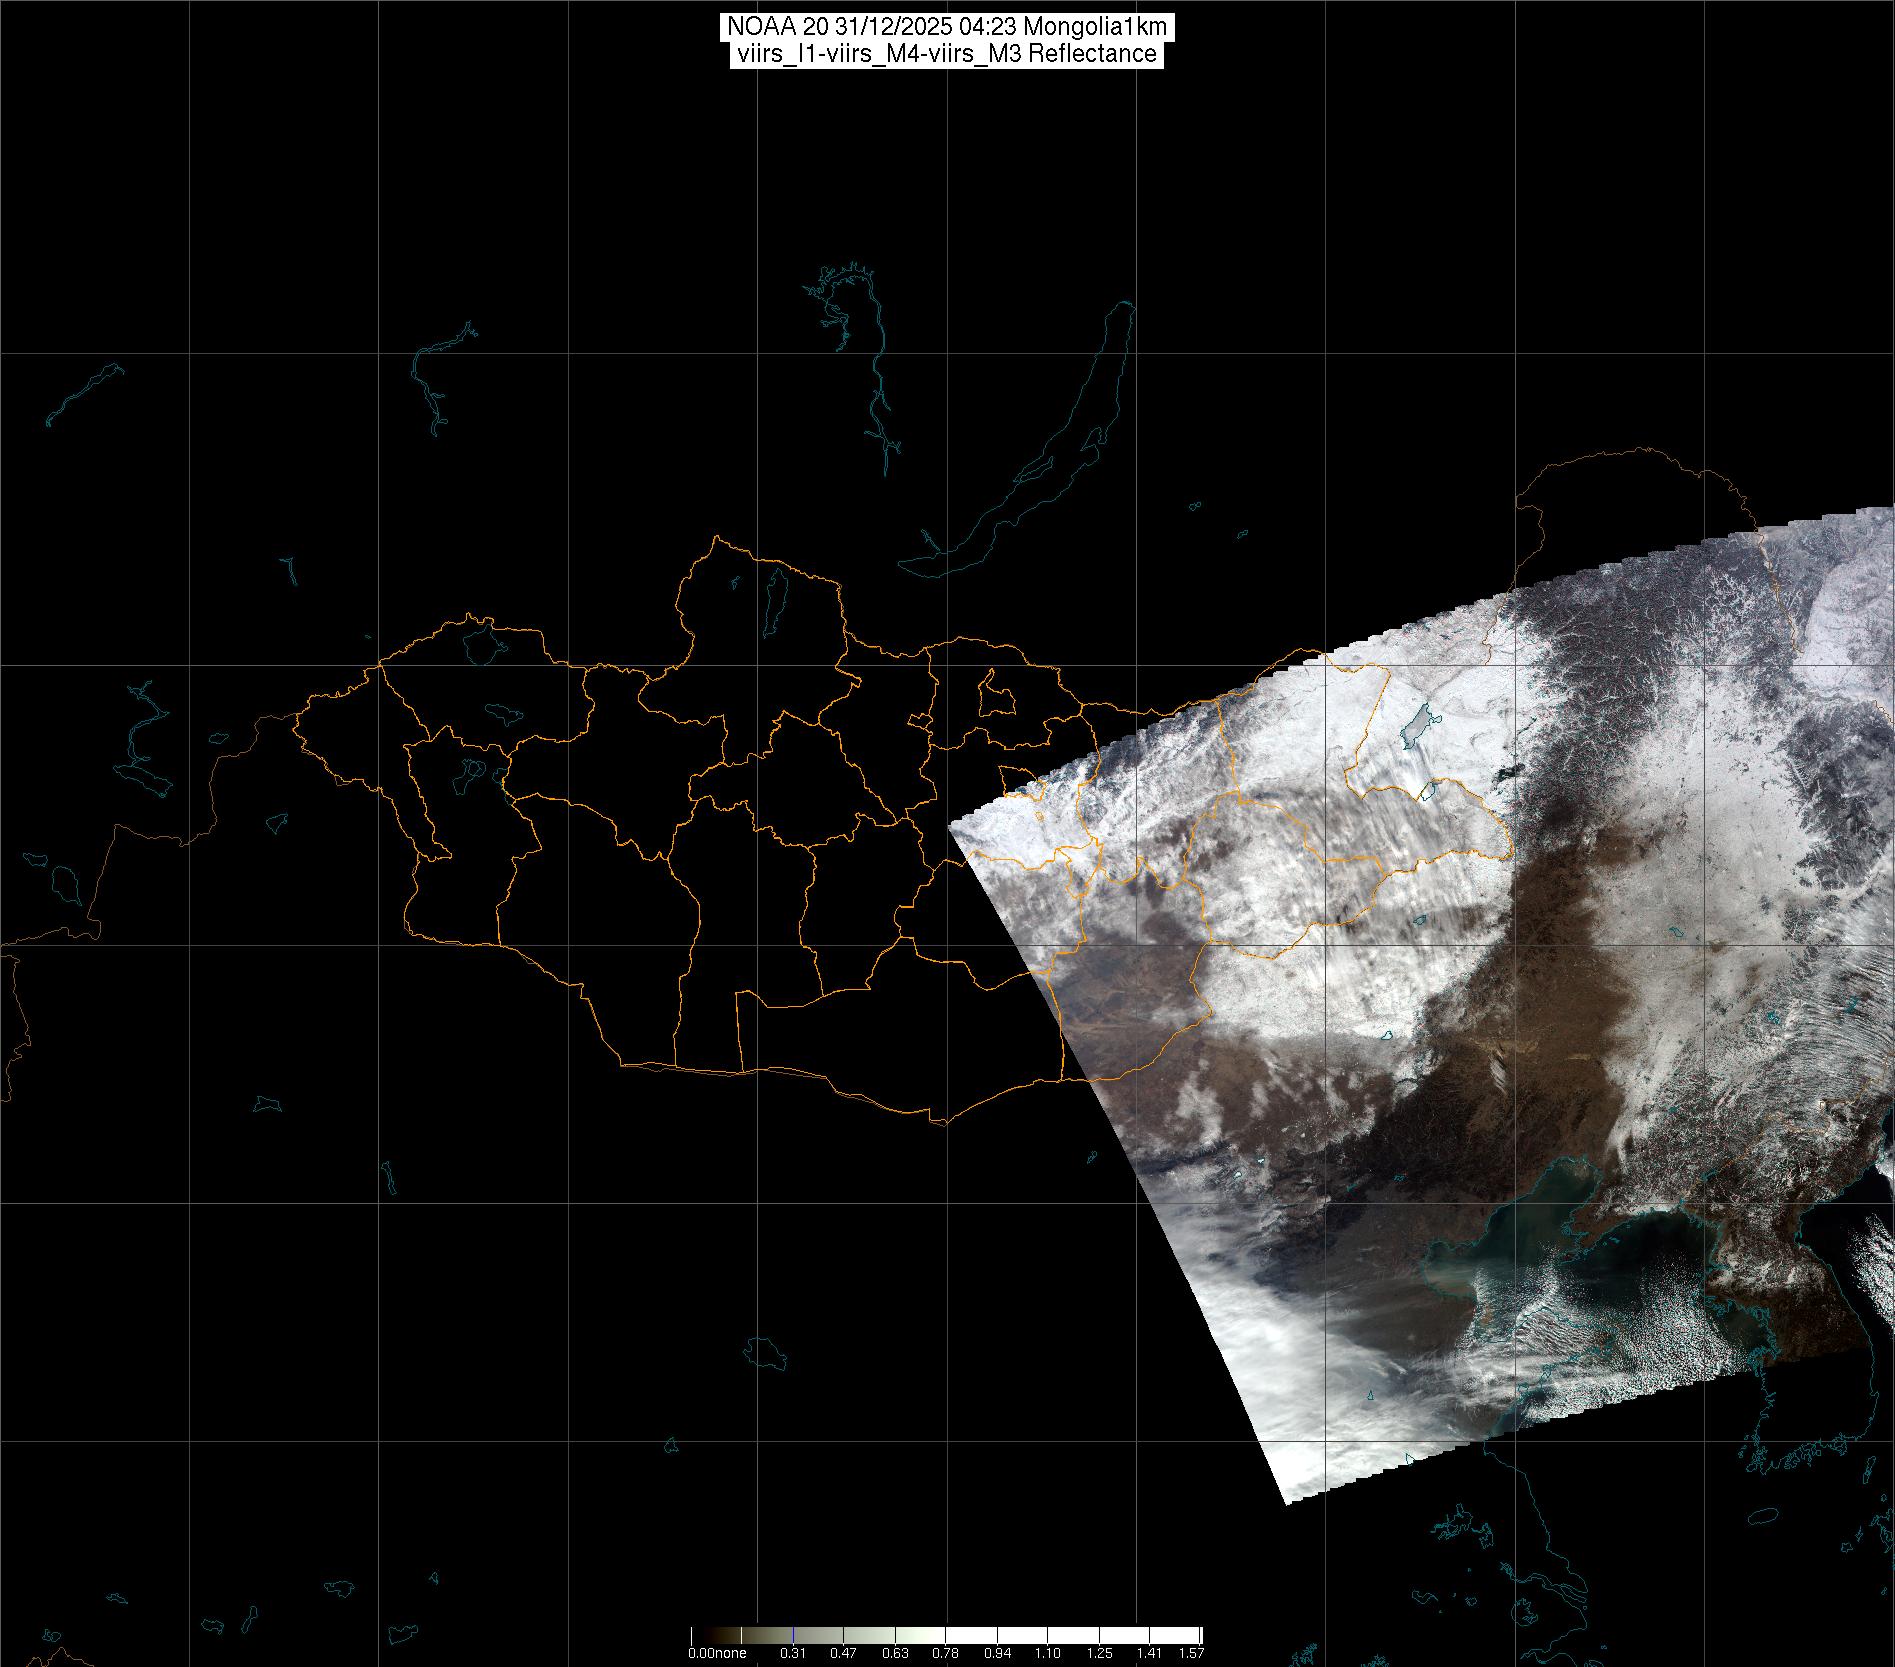Click the 0.00none label on the colorbar

tap(716, 1653)
